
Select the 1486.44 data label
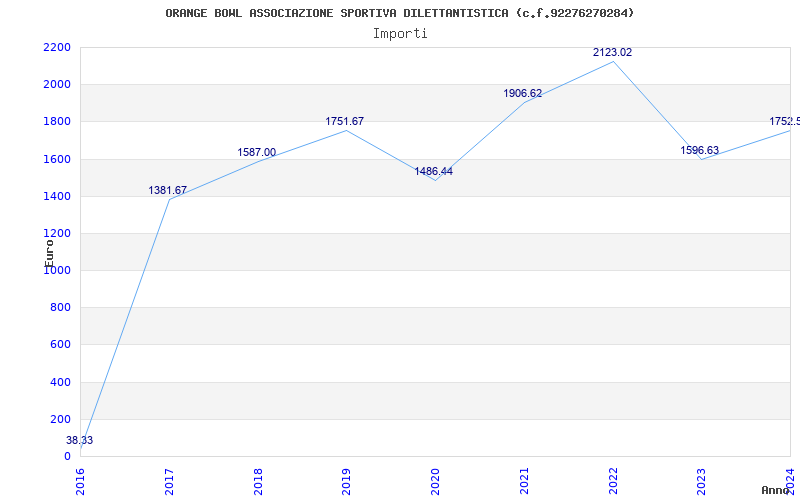[x=434, y=171]
